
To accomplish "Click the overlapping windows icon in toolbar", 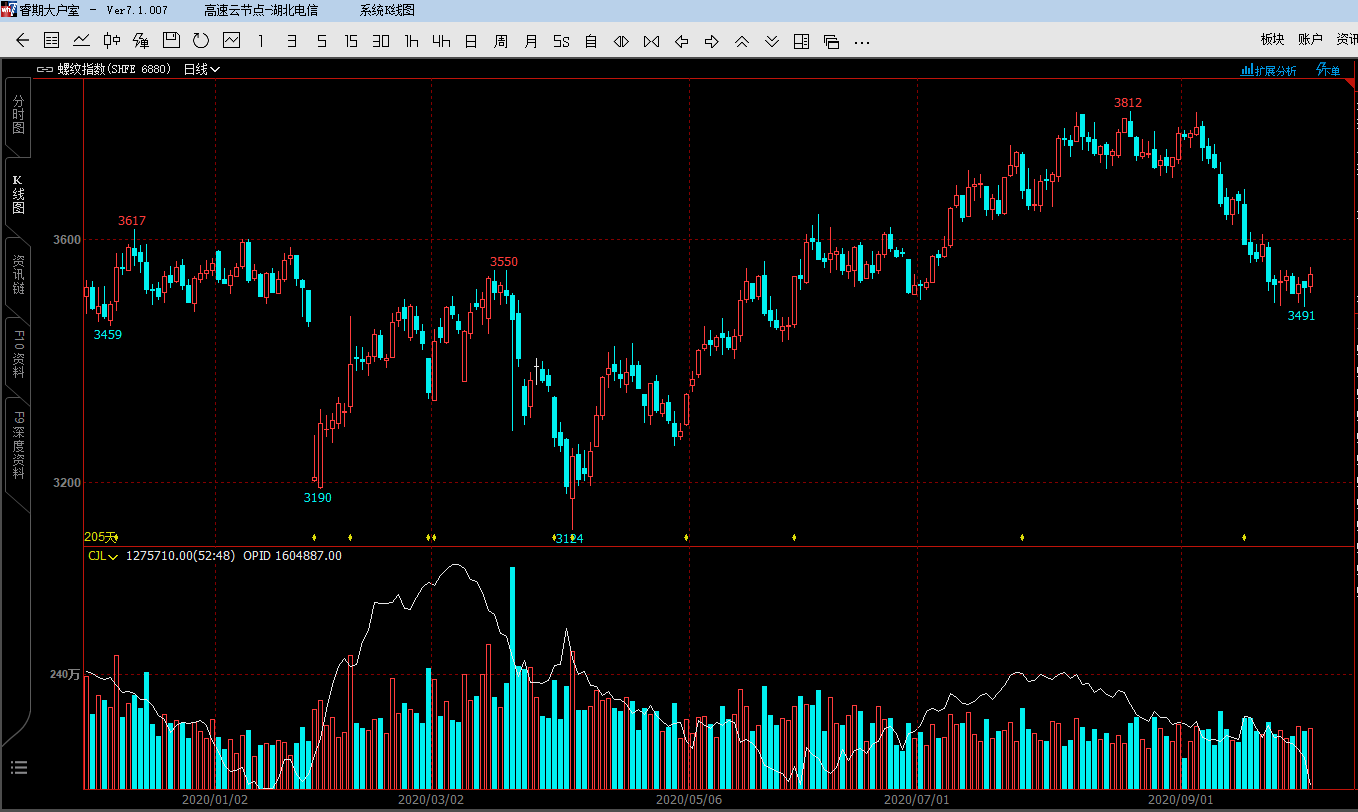I will pos(831,41).
